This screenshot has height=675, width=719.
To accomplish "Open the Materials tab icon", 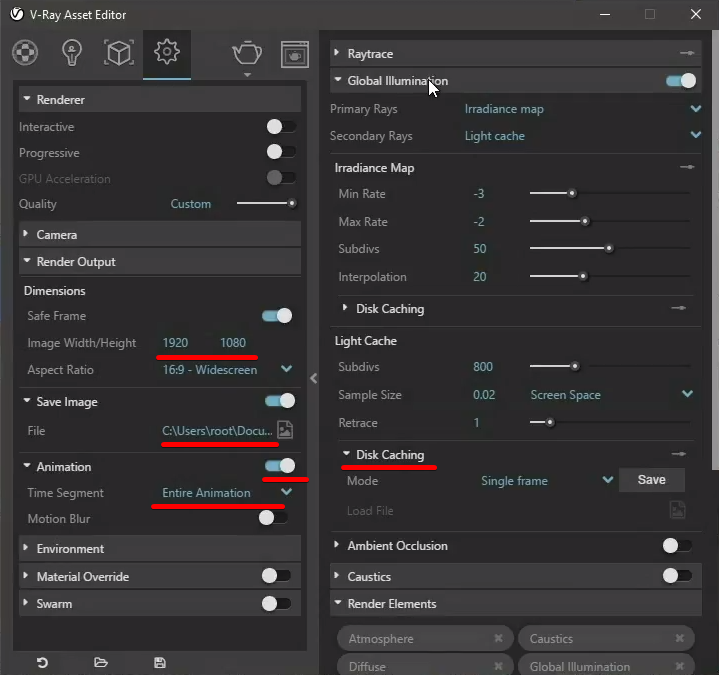I will coord(25,53).
